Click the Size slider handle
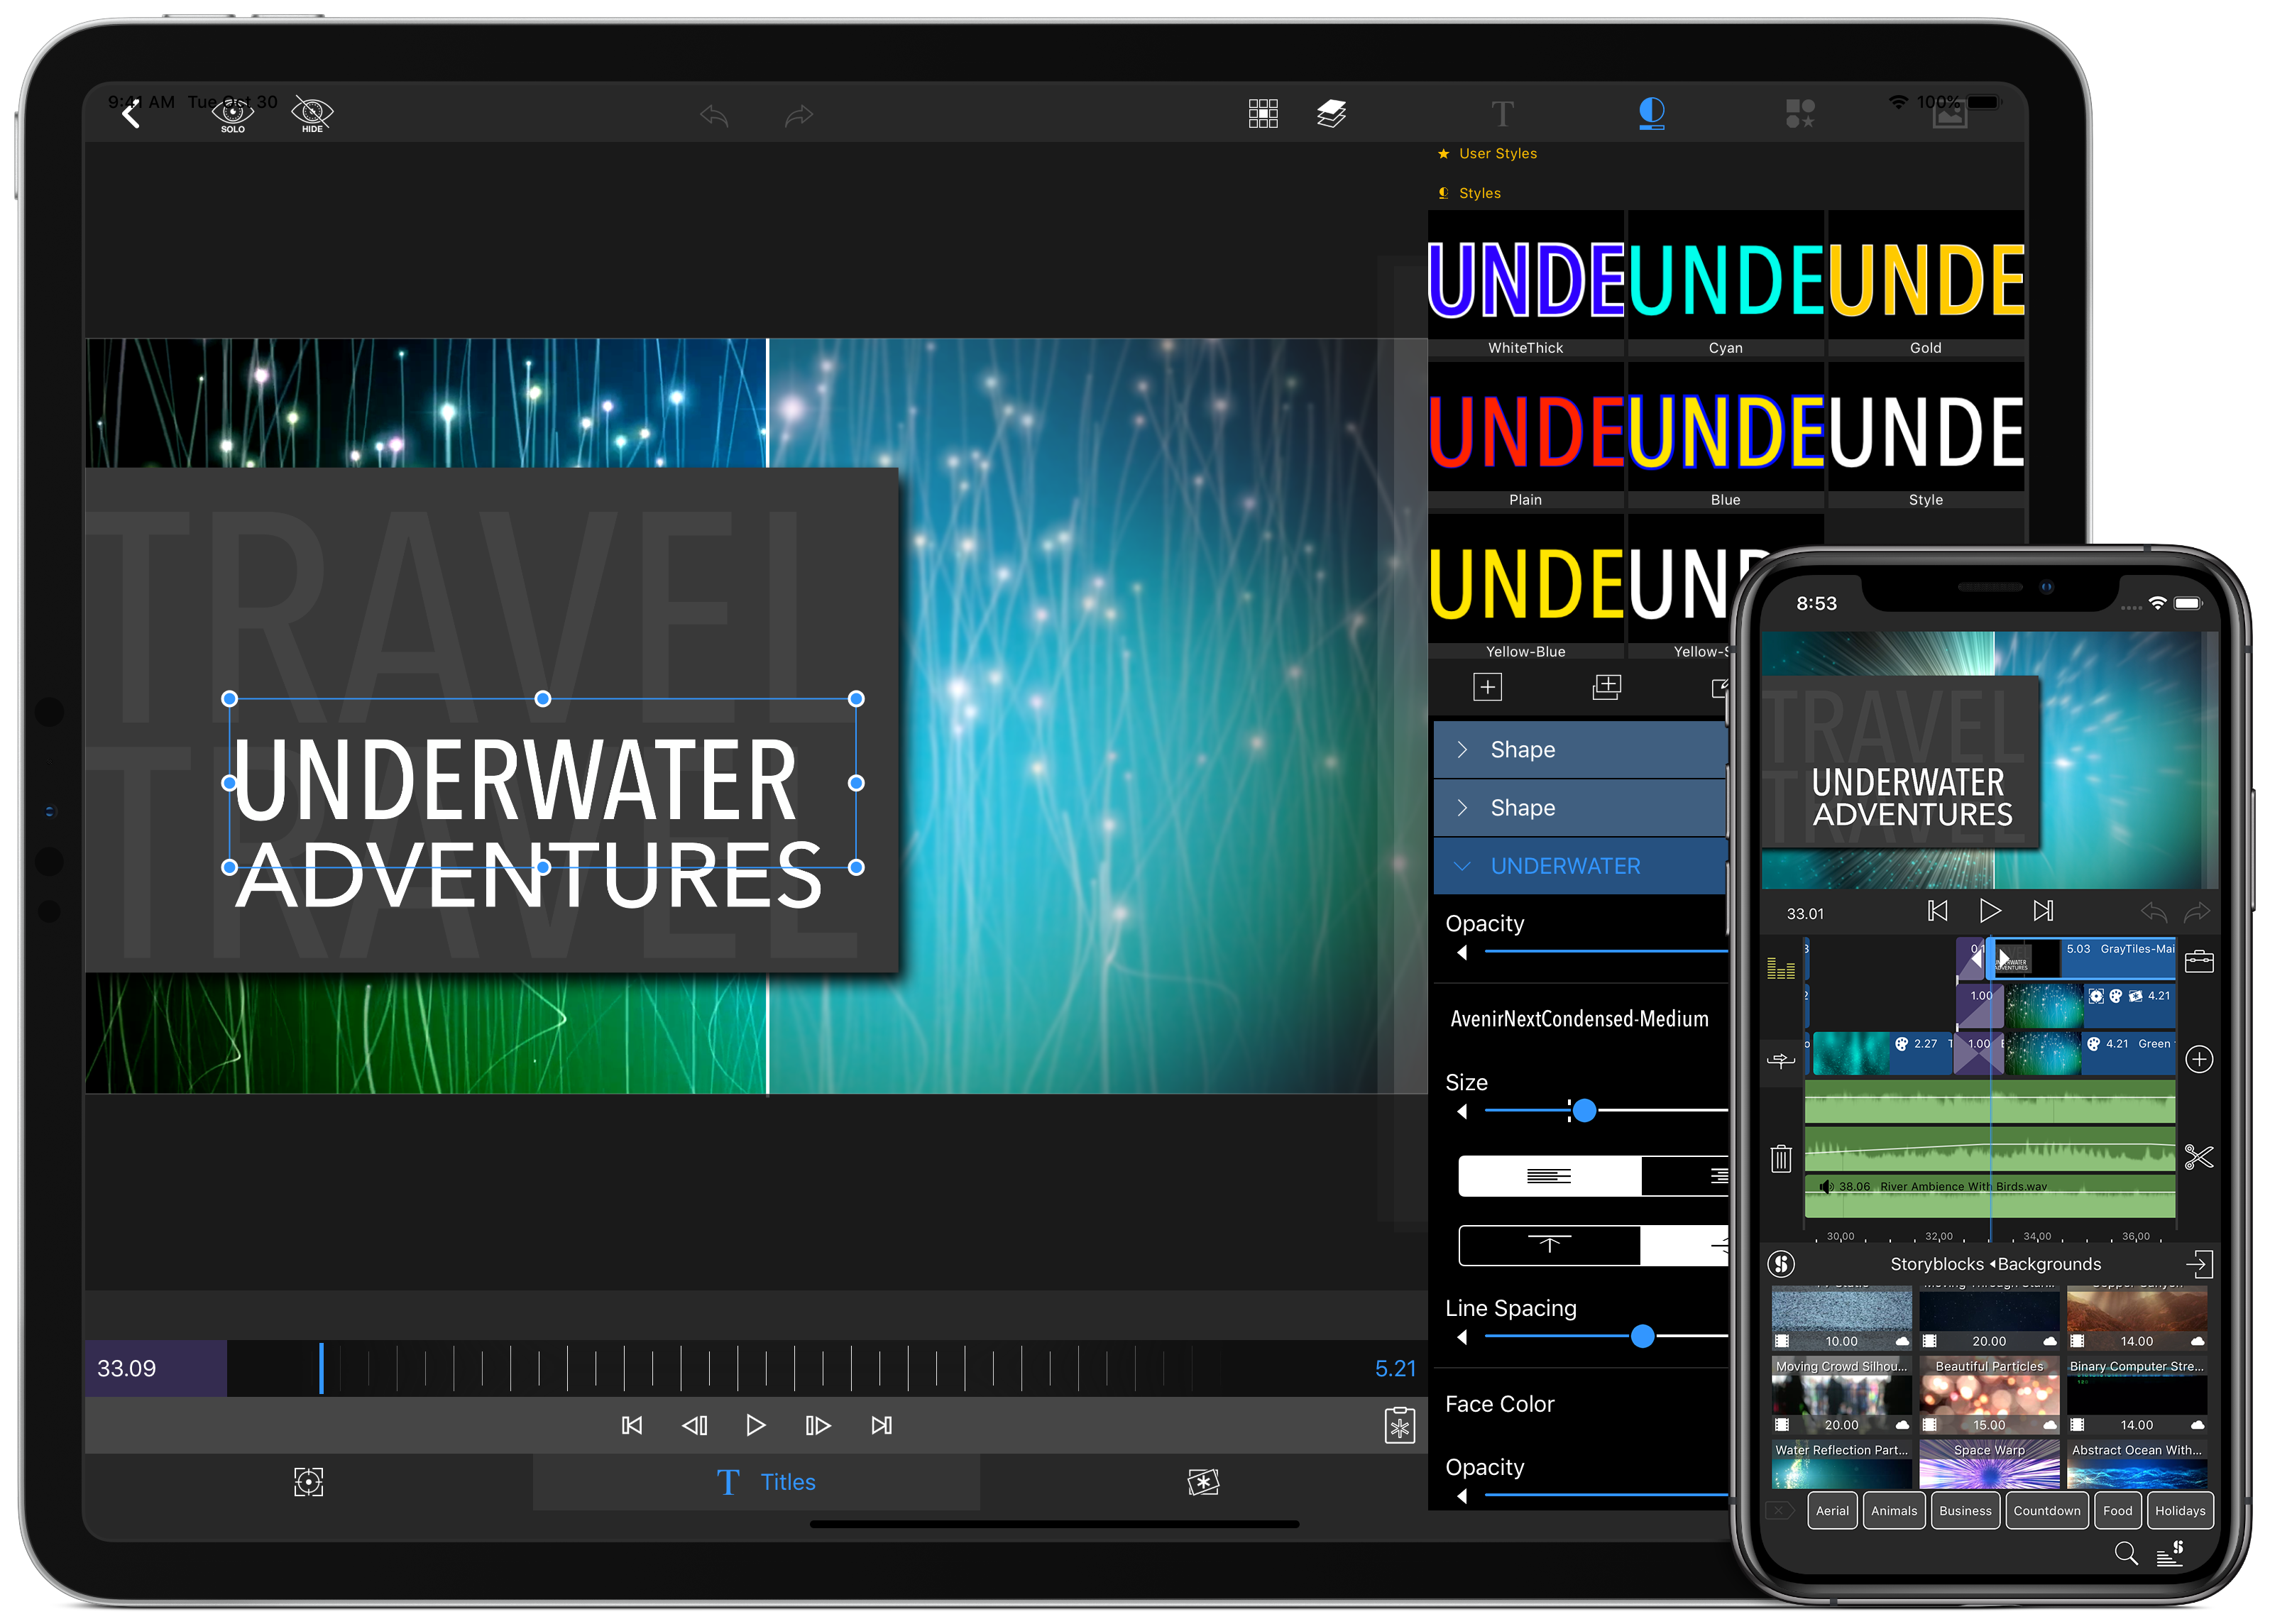The height and width of the screenshot is (1624, 2270). (1584, 1111)
